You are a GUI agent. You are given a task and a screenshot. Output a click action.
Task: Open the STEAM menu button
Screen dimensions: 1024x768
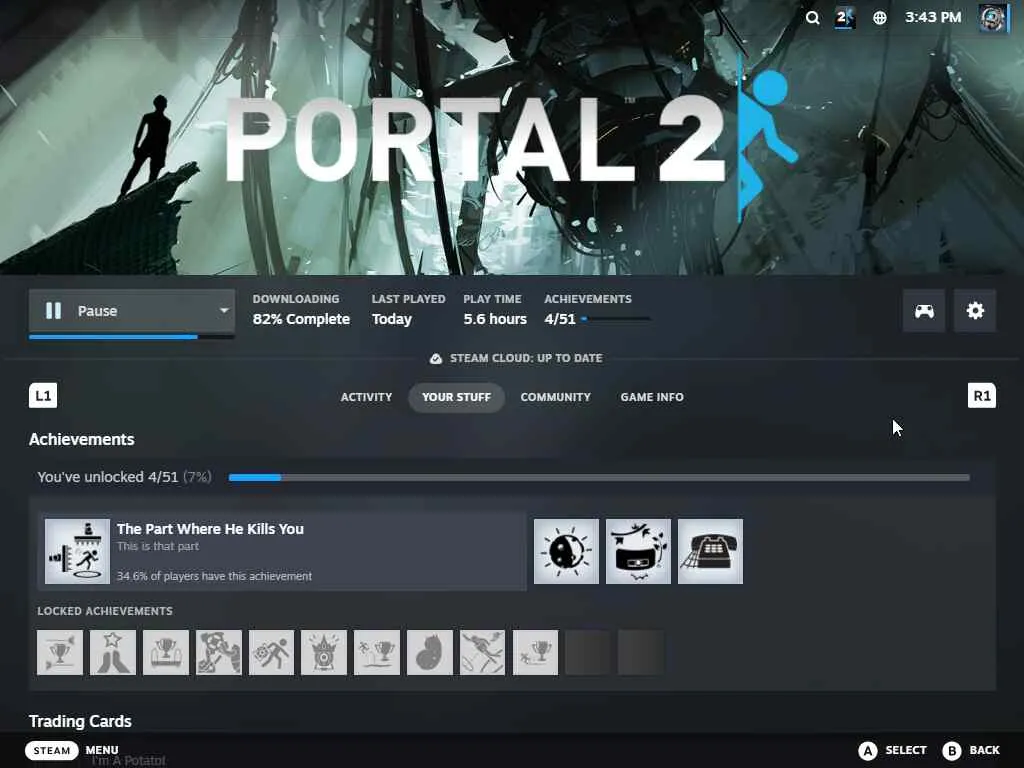(52, 750)
